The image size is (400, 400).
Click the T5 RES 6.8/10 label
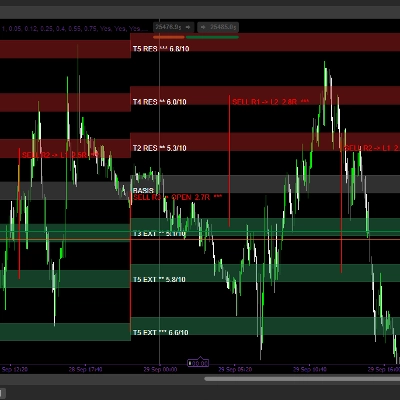tap(161, 49)
